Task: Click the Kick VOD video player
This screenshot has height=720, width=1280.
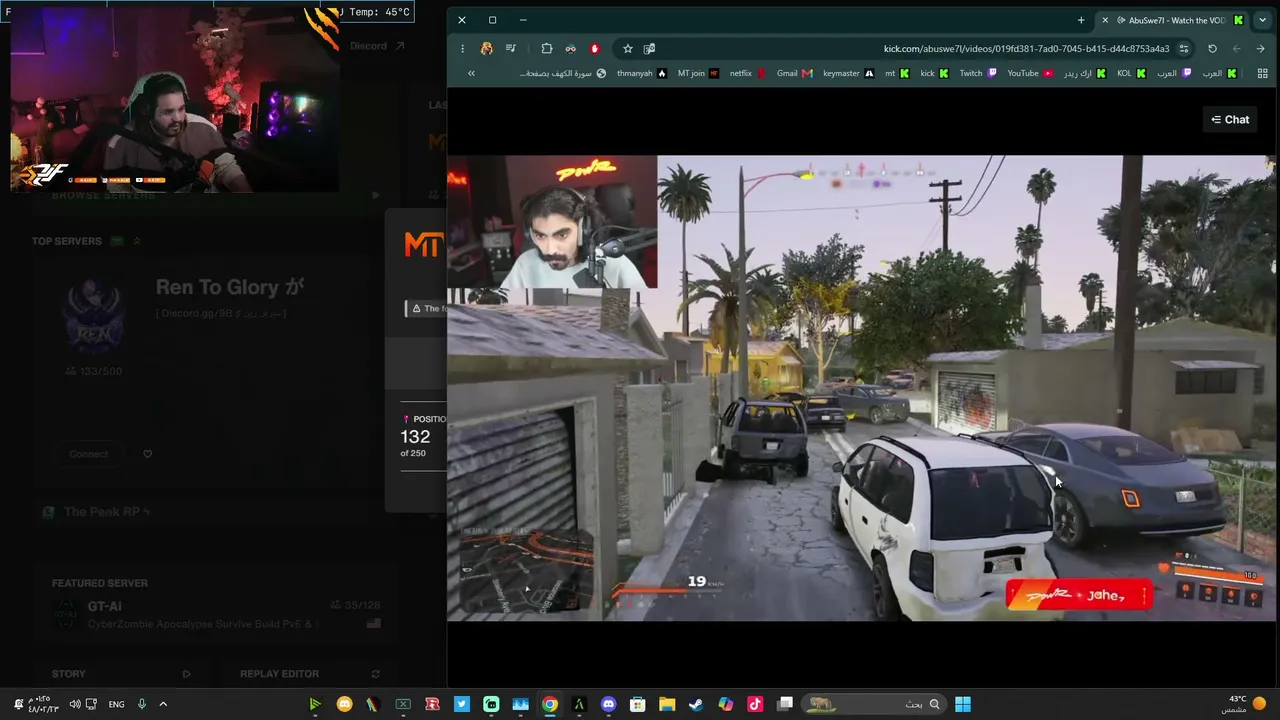Action: tap(861, 388)
